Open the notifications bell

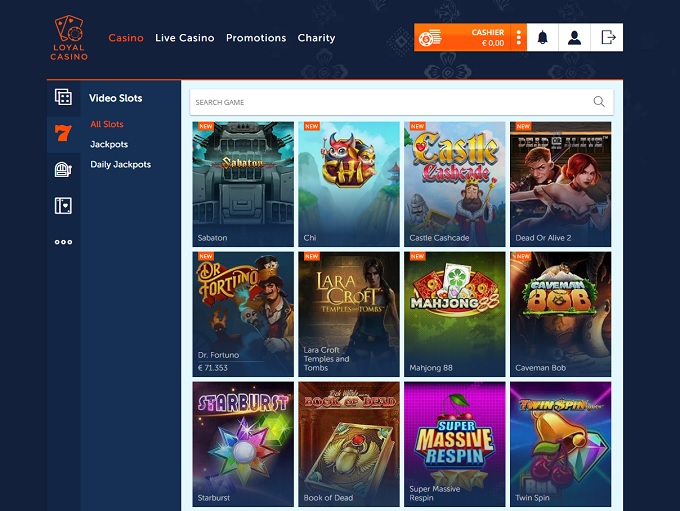pyautogui.click(x=543, y=38)
